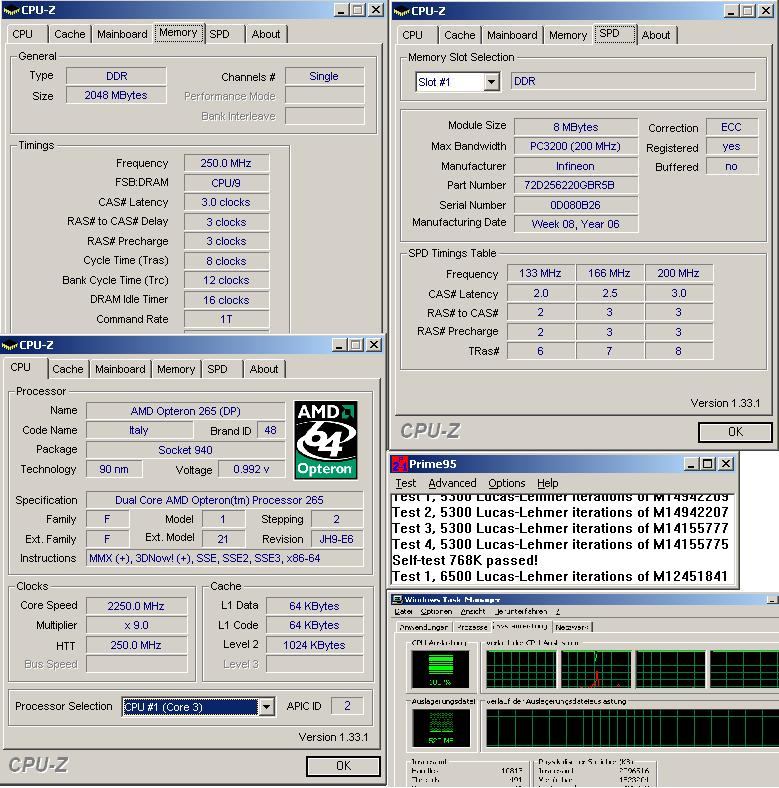
Task: Open Cache tab in the Opteron CPU window
Action: pos(68,369)
